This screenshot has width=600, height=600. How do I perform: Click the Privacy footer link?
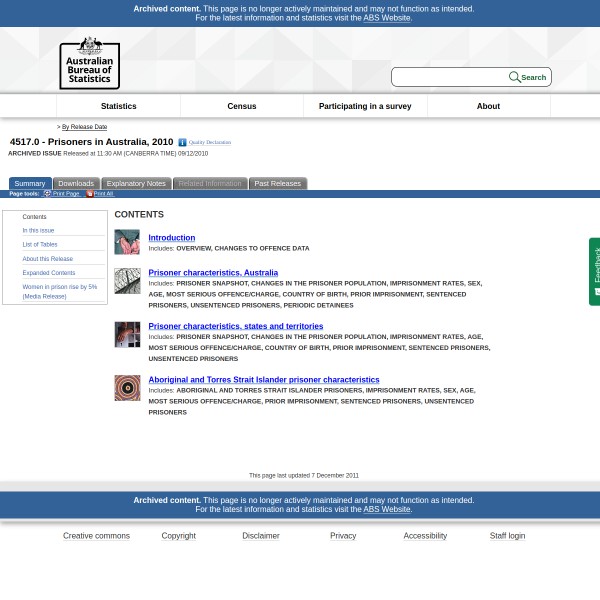coord(343,536)
